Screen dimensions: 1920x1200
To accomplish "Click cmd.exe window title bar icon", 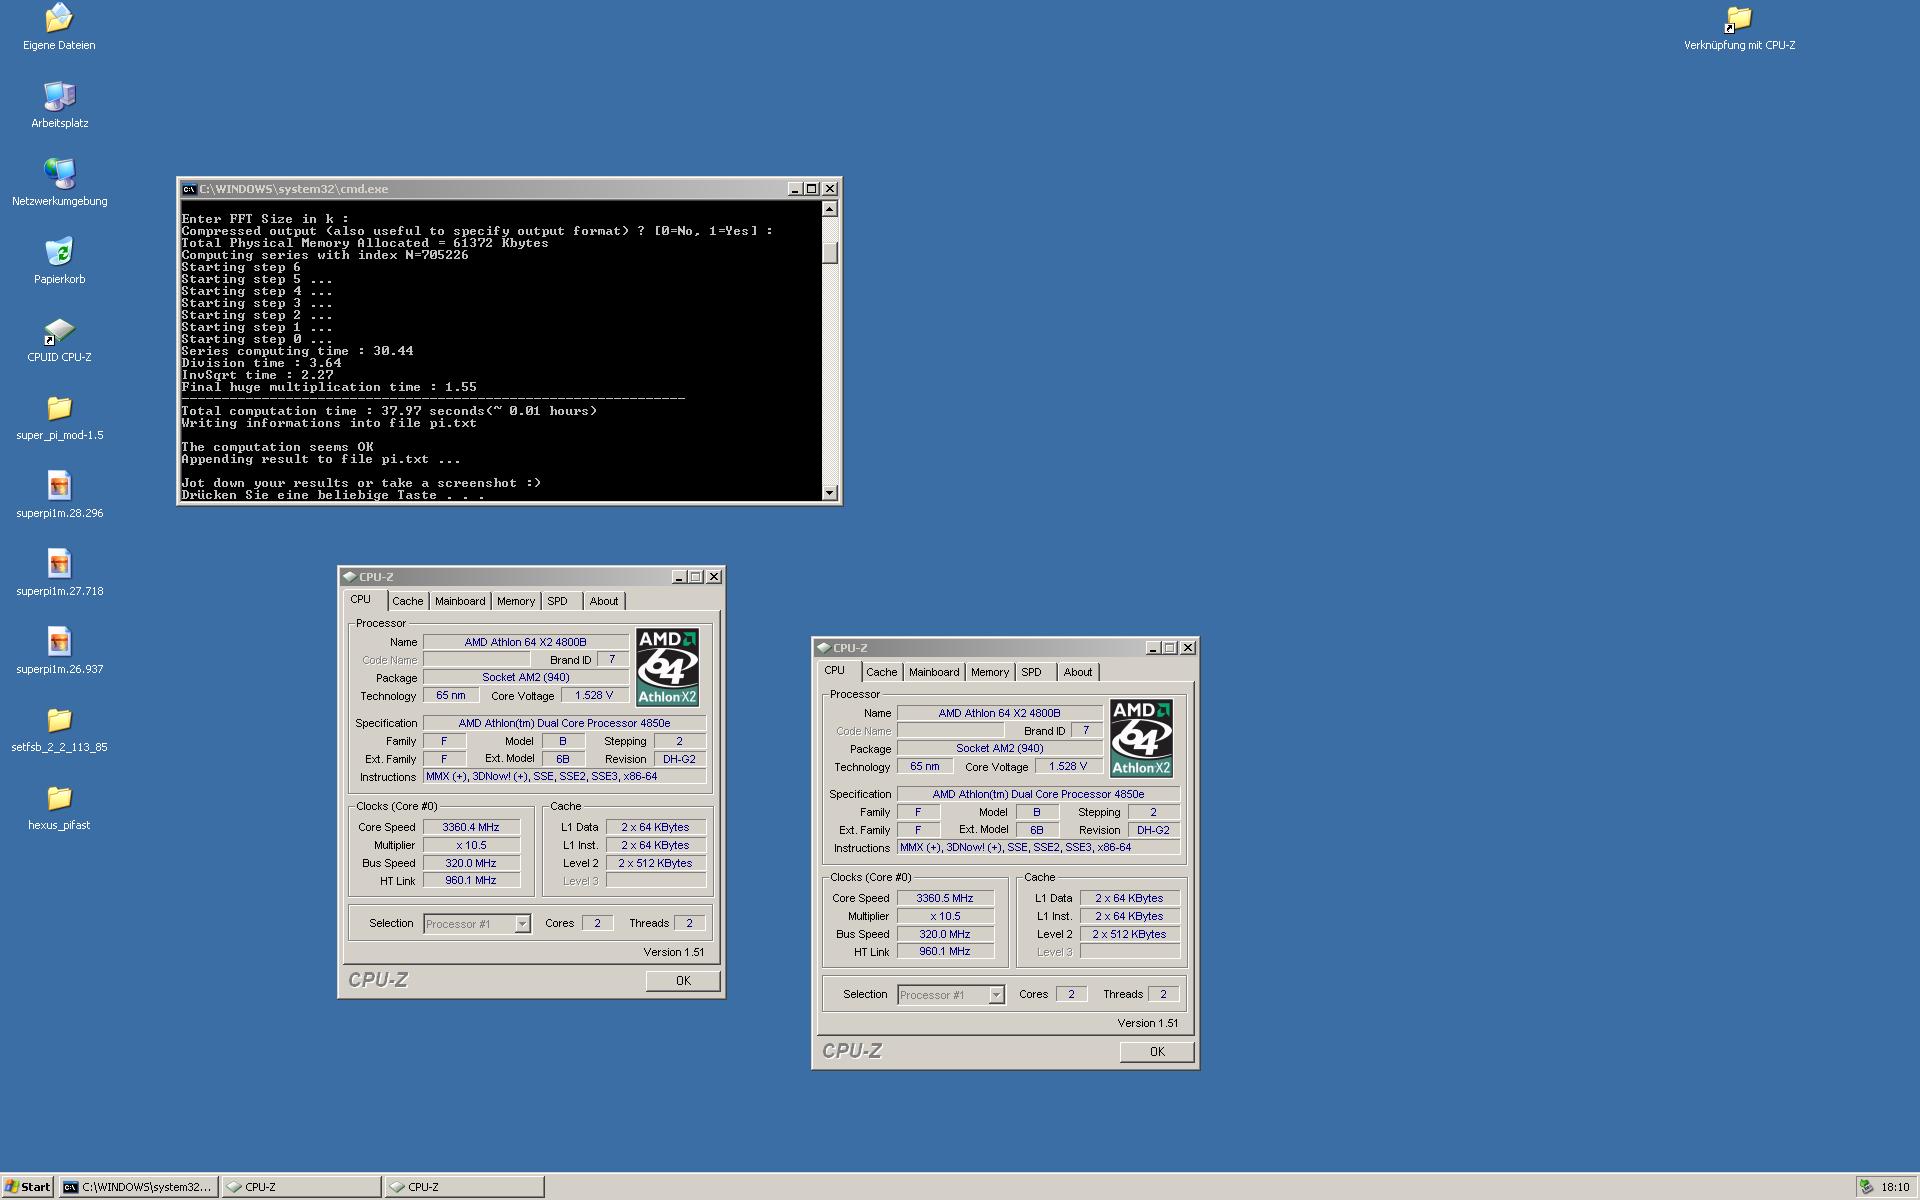I will pyautogui.click(x=189, y=189).
